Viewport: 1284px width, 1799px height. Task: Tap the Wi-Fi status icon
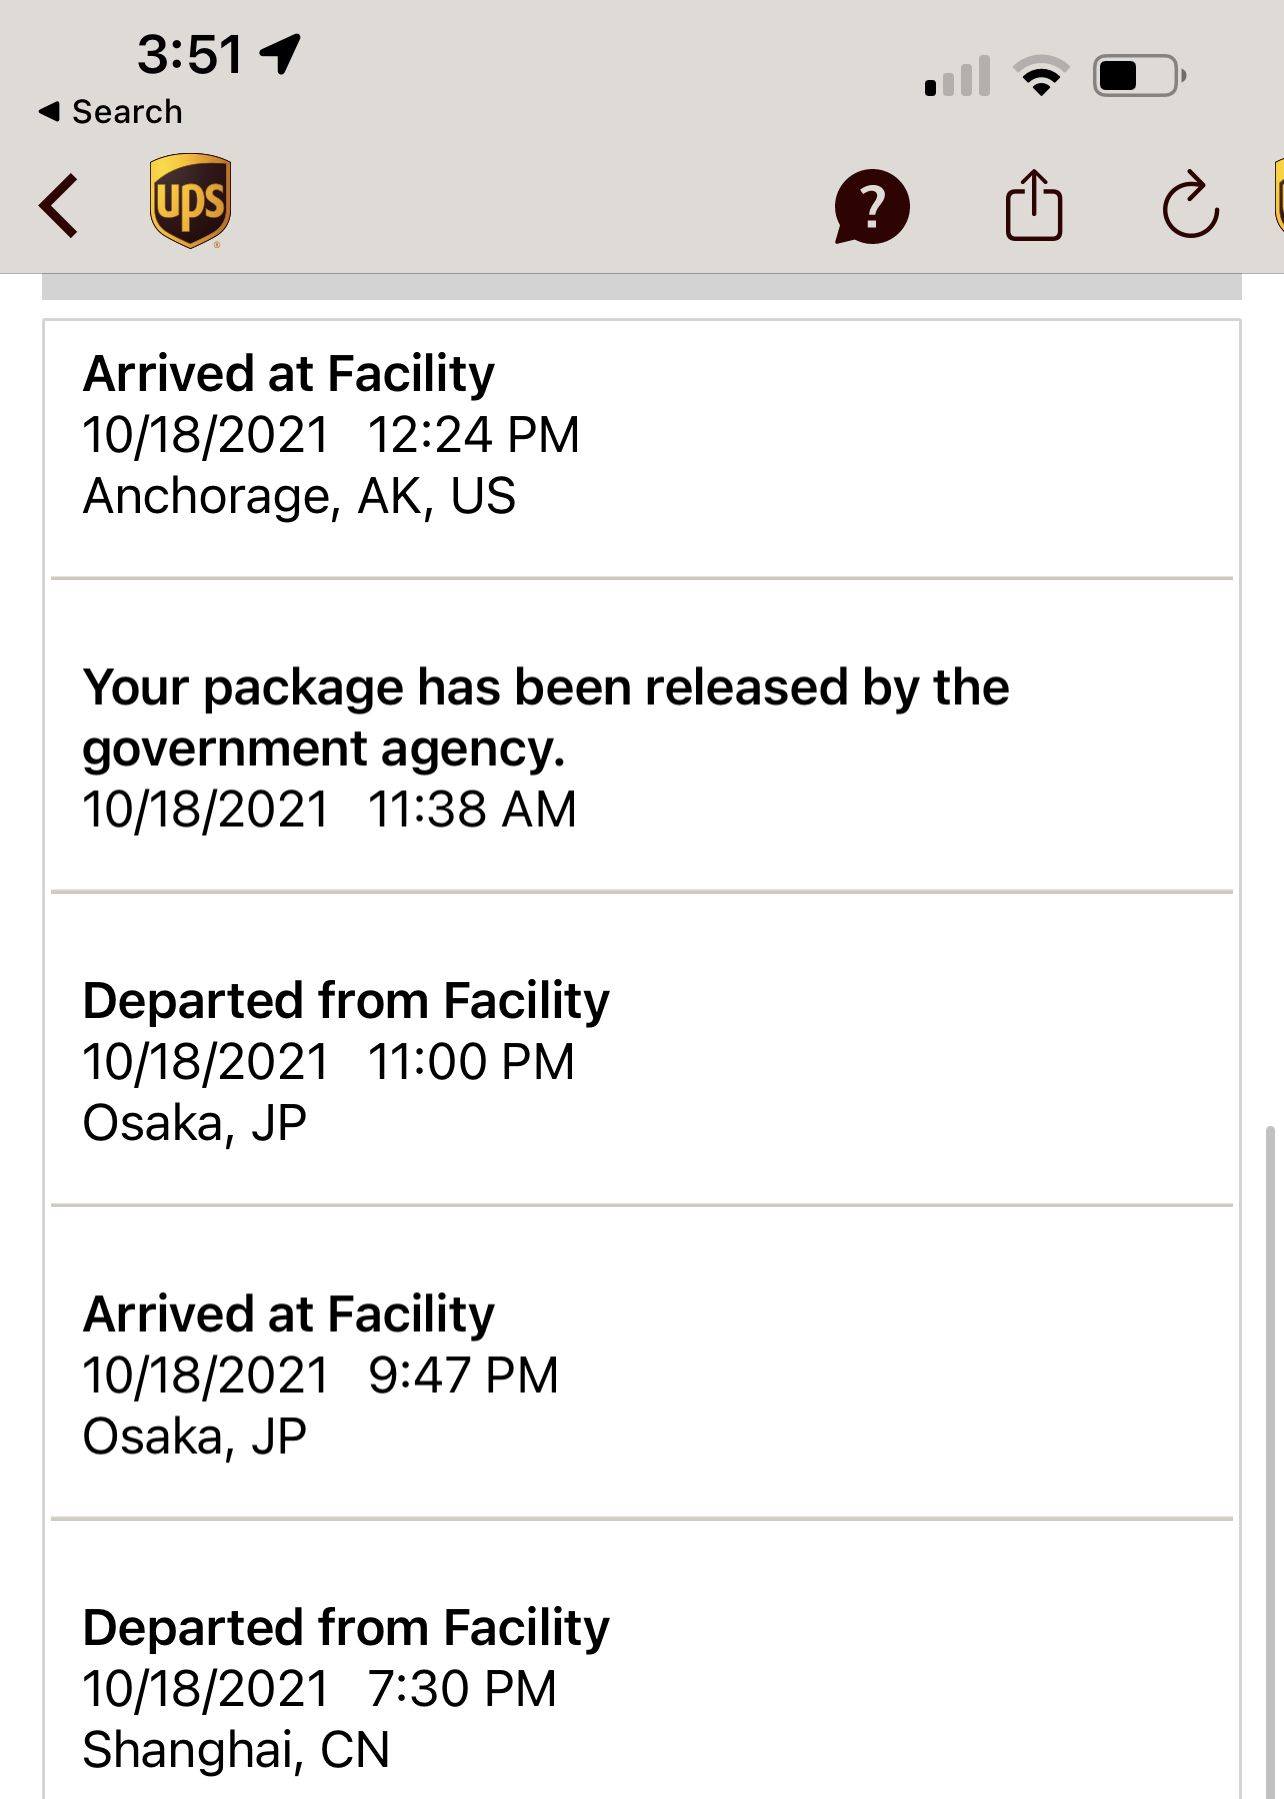click(x=1041, y=76)
